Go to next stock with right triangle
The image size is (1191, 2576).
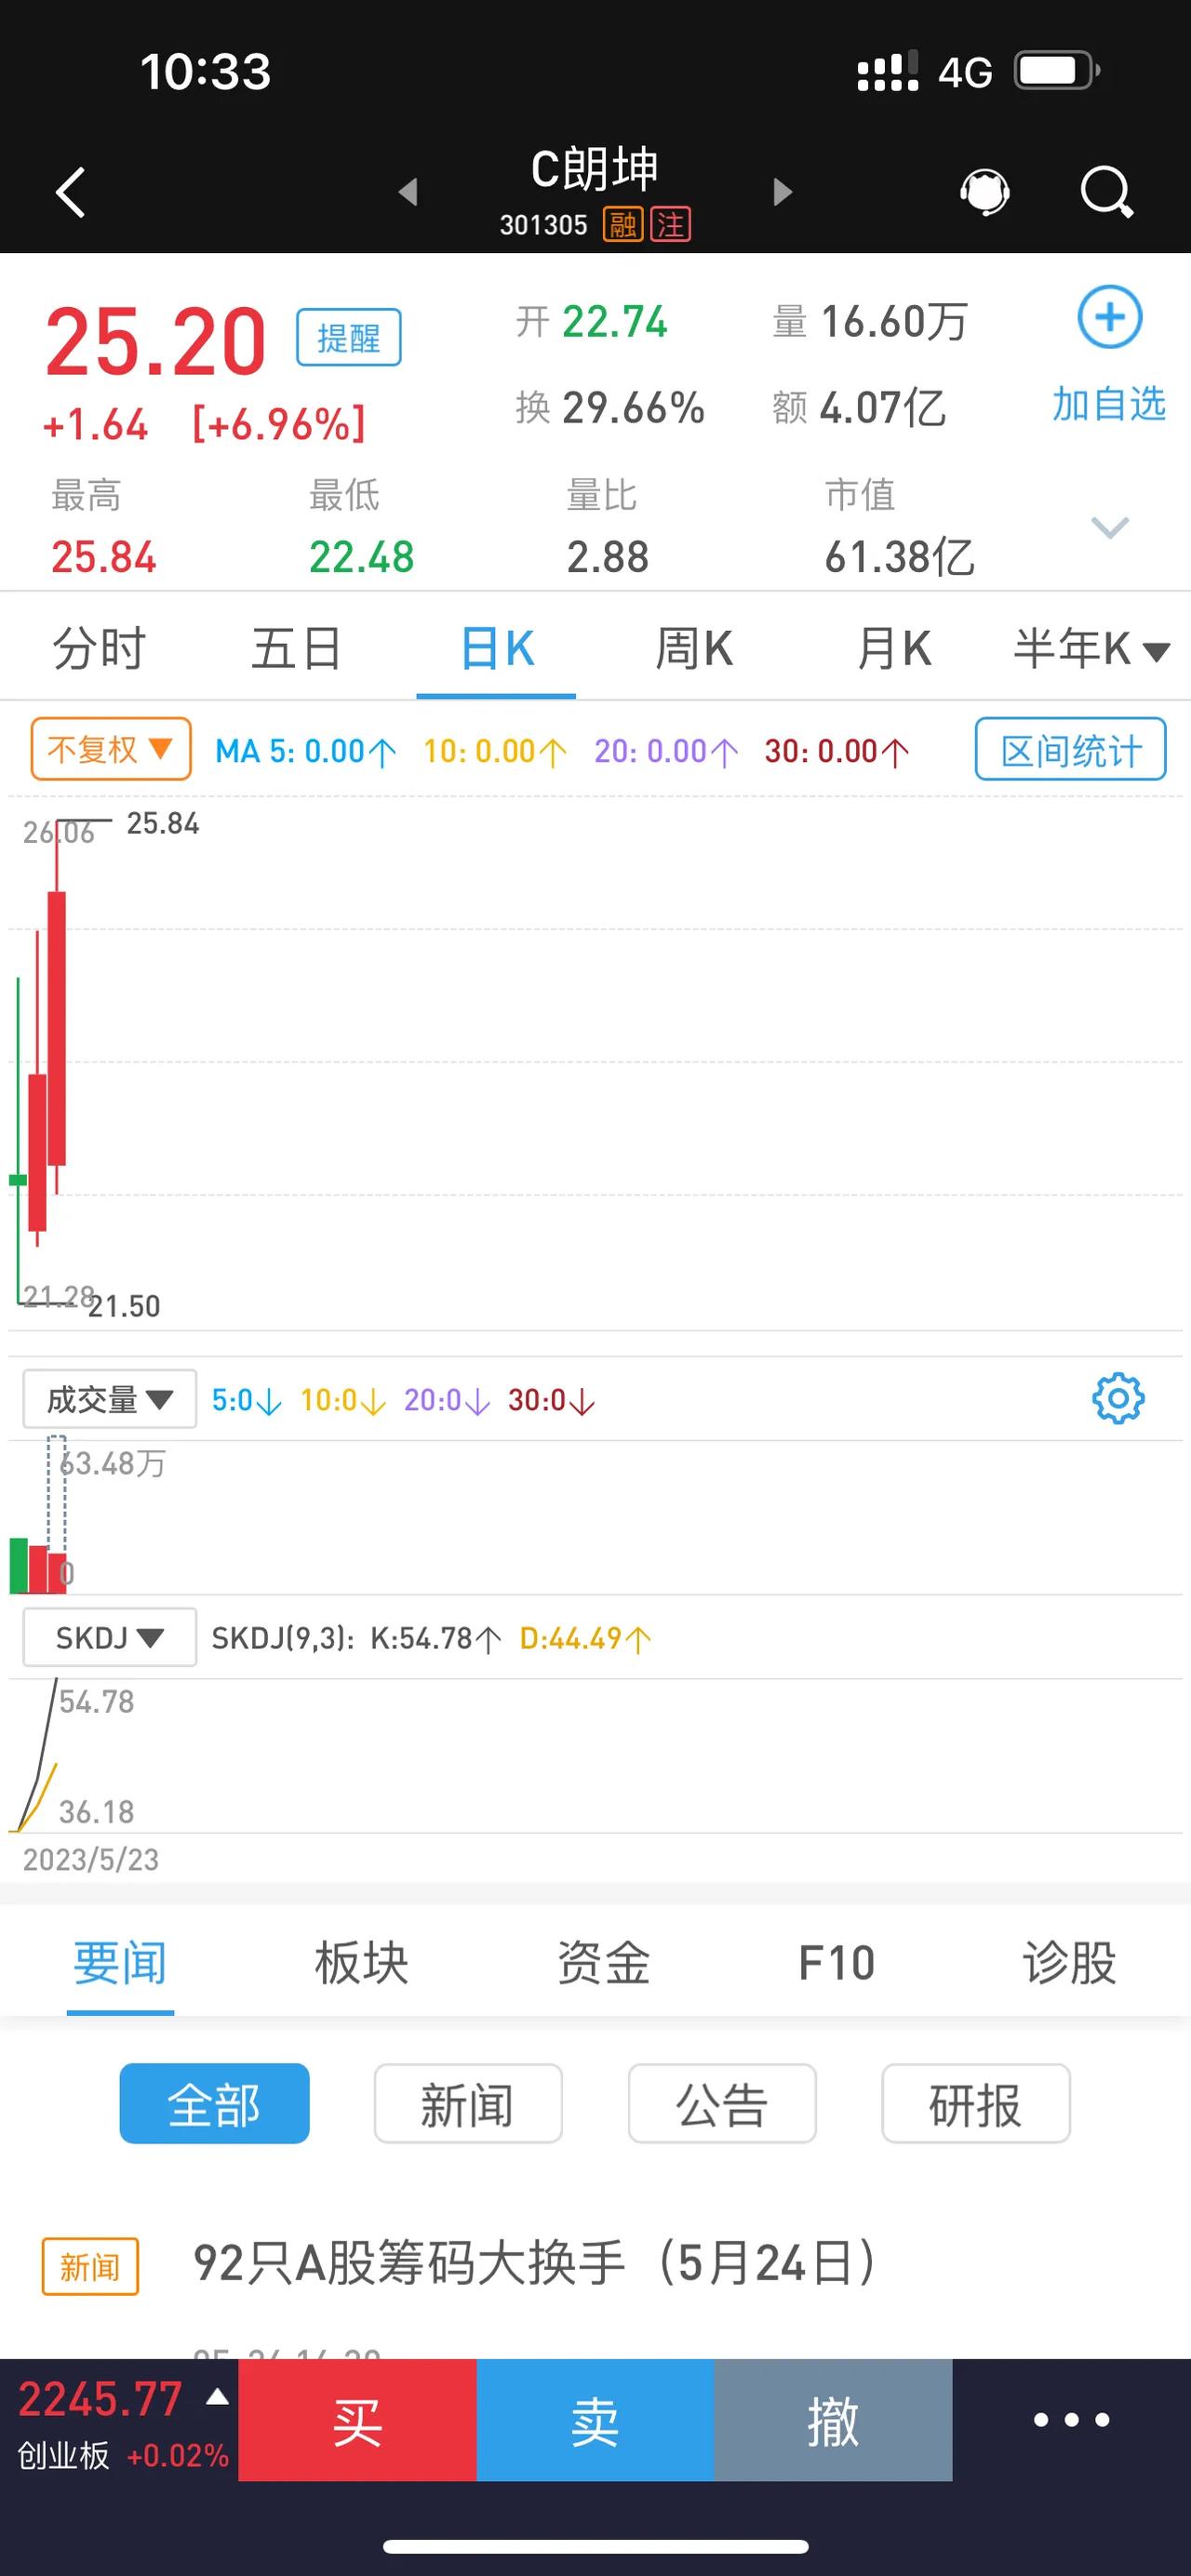click(783, 192)
